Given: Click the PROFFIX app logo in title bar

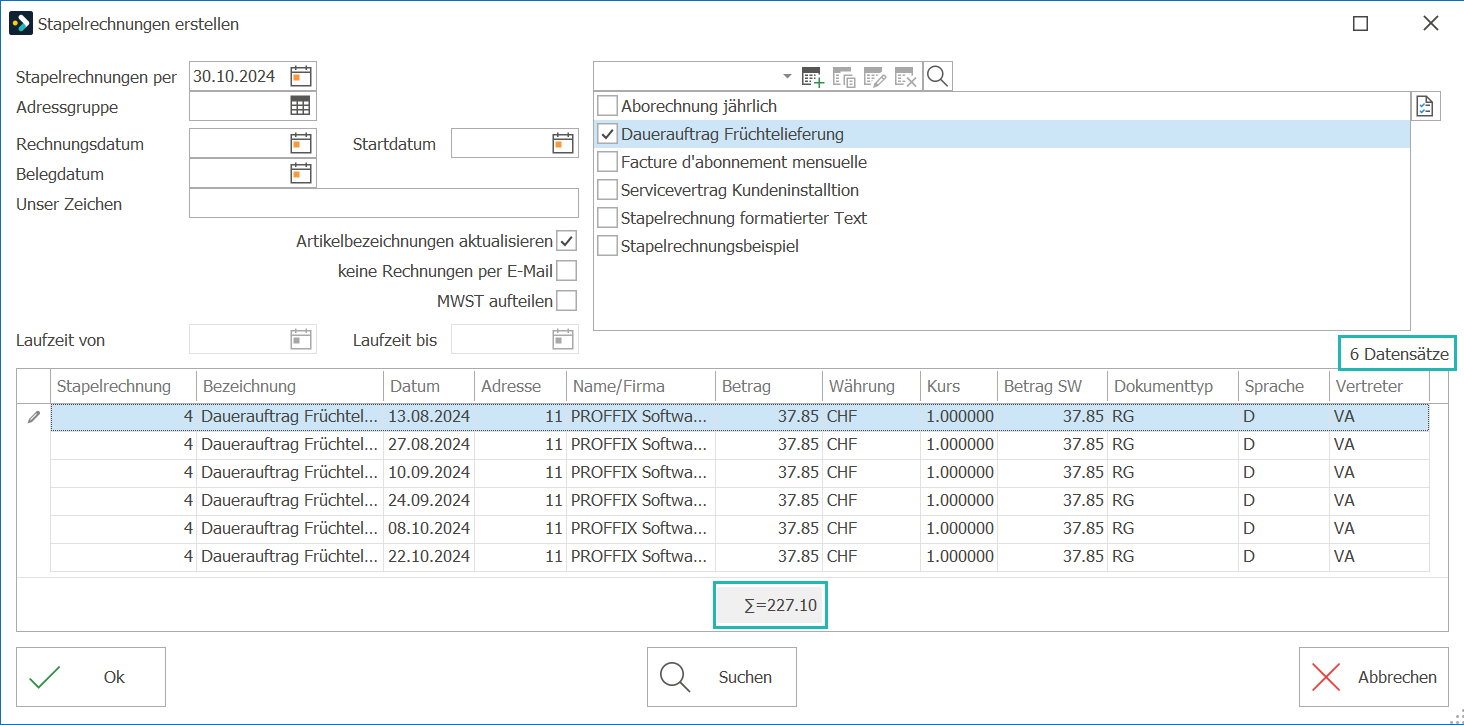Looking at the screenshot, I should 20,24.
